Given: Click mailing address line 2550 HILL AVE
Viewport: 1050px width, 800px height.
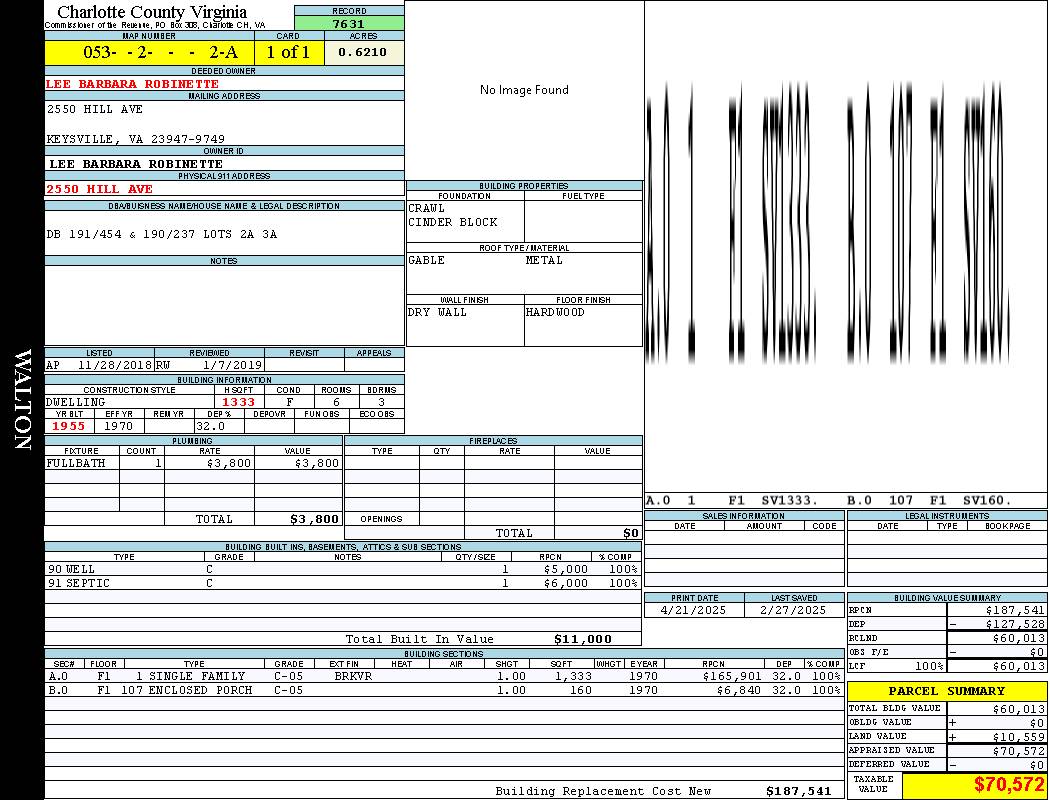Looking at the screenshot, I should pos(94,108).
